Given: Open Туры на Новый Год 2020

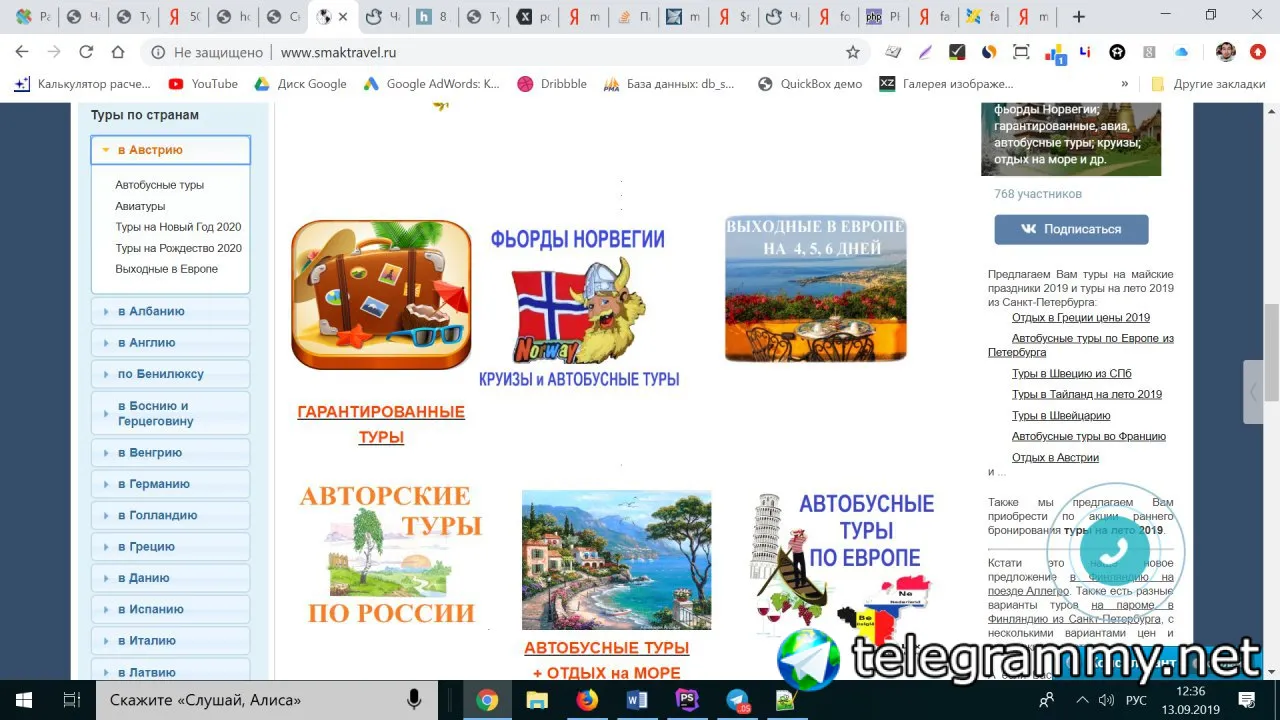Looking at the screenshot, I should point(178,227).
